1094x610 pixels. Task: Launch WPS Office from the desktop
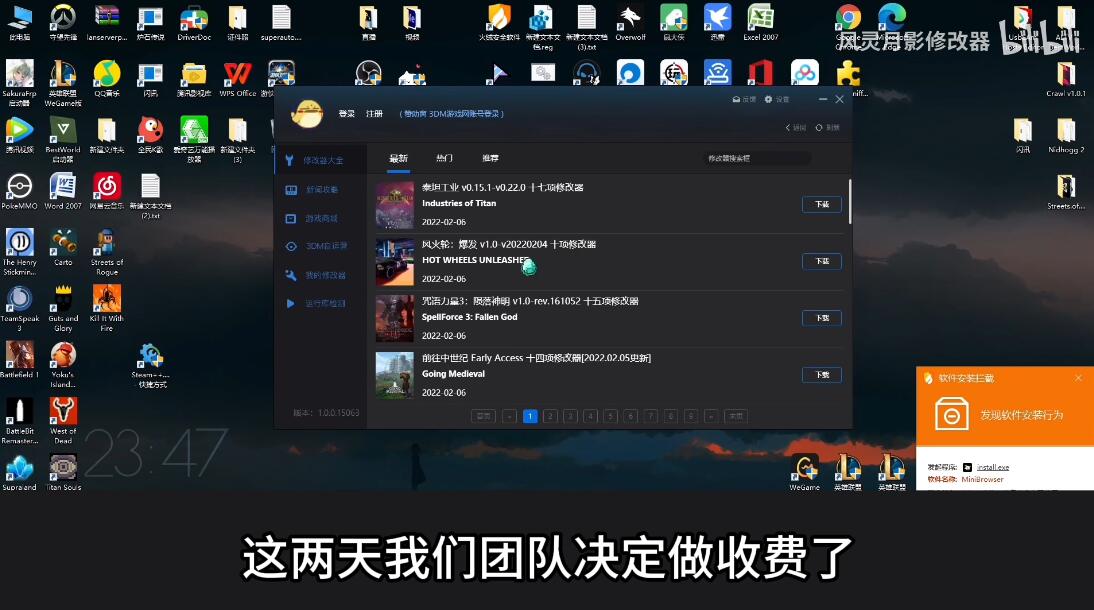[238, 76]
